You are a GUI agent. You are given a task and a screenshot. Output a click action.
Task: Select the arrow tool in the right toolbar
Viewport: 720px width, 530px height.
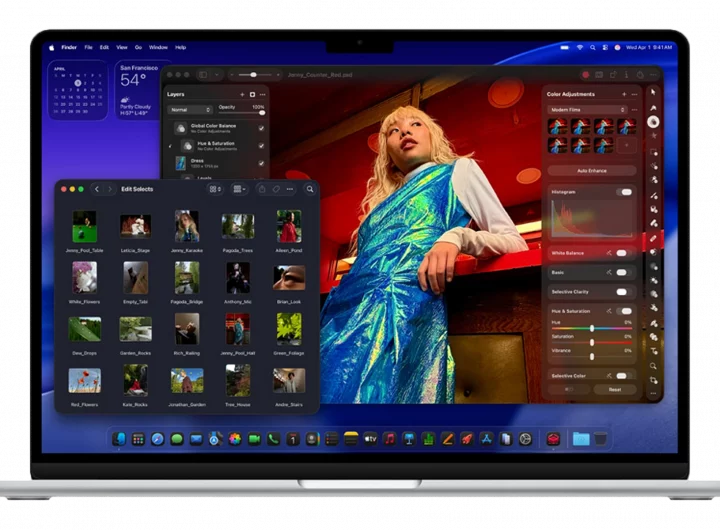(x=653, y=92)
